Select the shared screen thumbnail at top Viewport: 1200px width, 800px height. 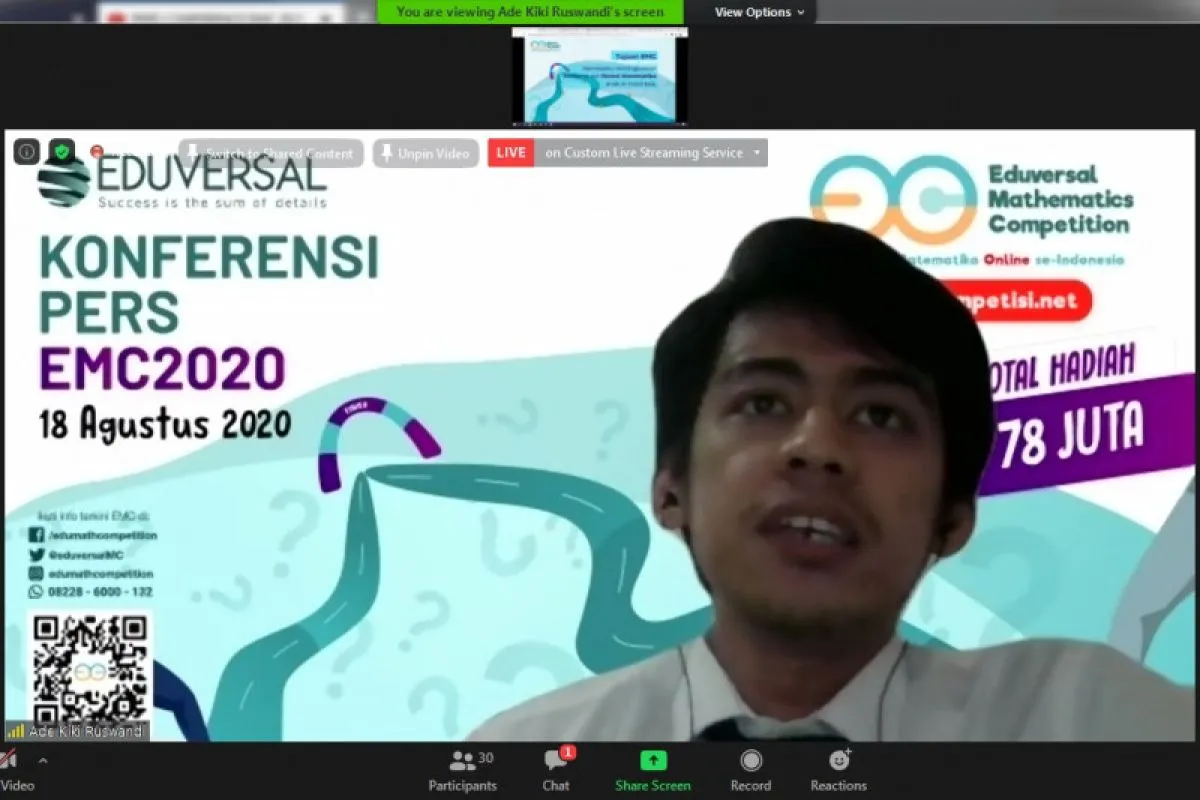(600, 76)
